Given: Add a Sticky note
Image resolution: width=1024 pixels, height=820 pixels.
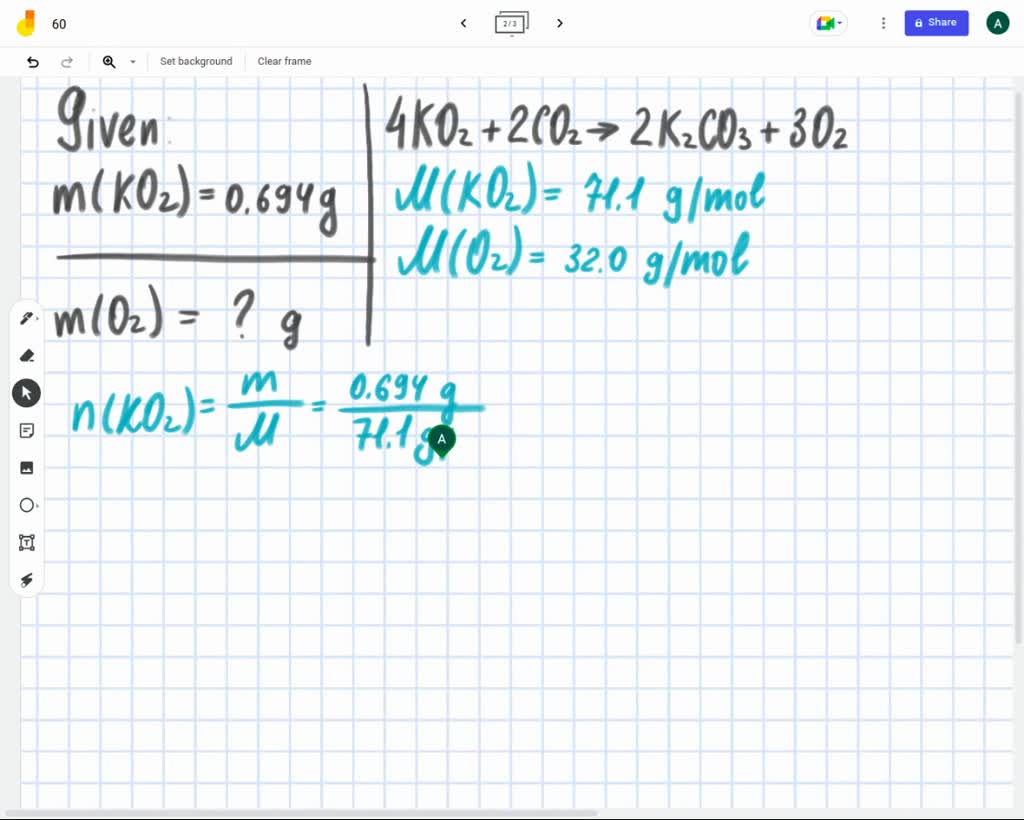Looking at the screenshot, I should point(27,430).
